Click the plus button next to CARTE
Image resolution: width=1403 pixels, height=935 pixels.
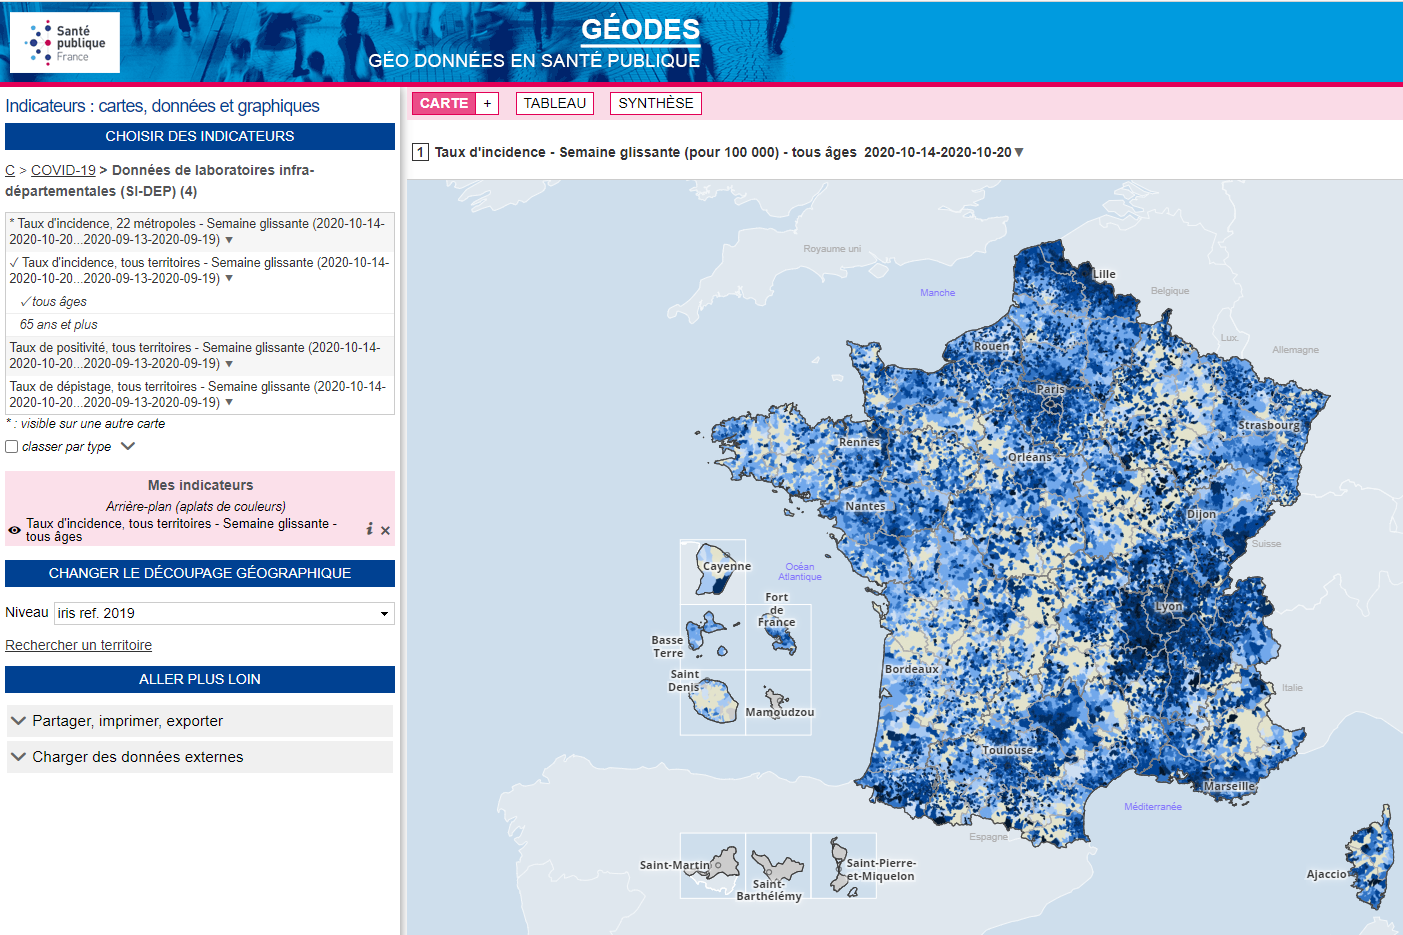click(487, 103)
